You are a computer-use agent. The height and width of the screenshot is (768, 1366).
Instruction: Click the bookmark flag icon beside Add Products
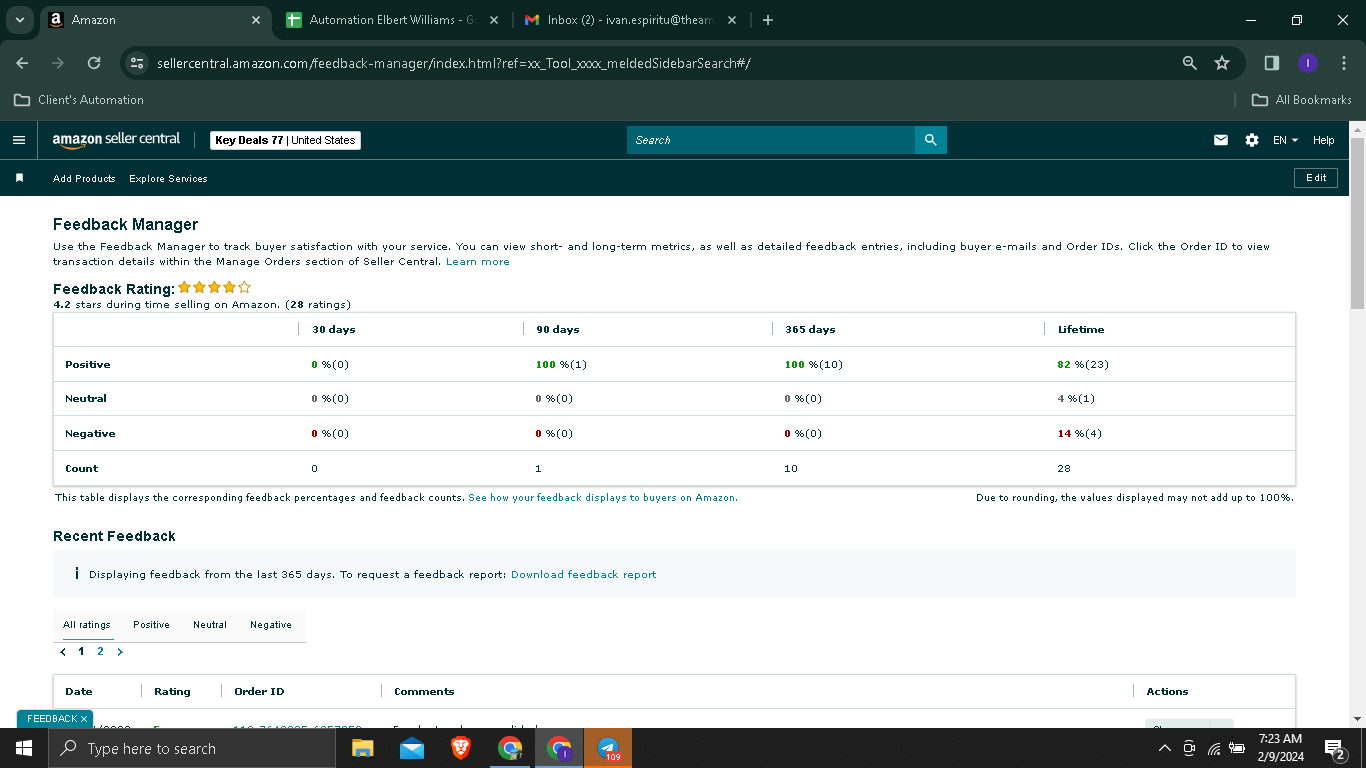click(19, 178)
